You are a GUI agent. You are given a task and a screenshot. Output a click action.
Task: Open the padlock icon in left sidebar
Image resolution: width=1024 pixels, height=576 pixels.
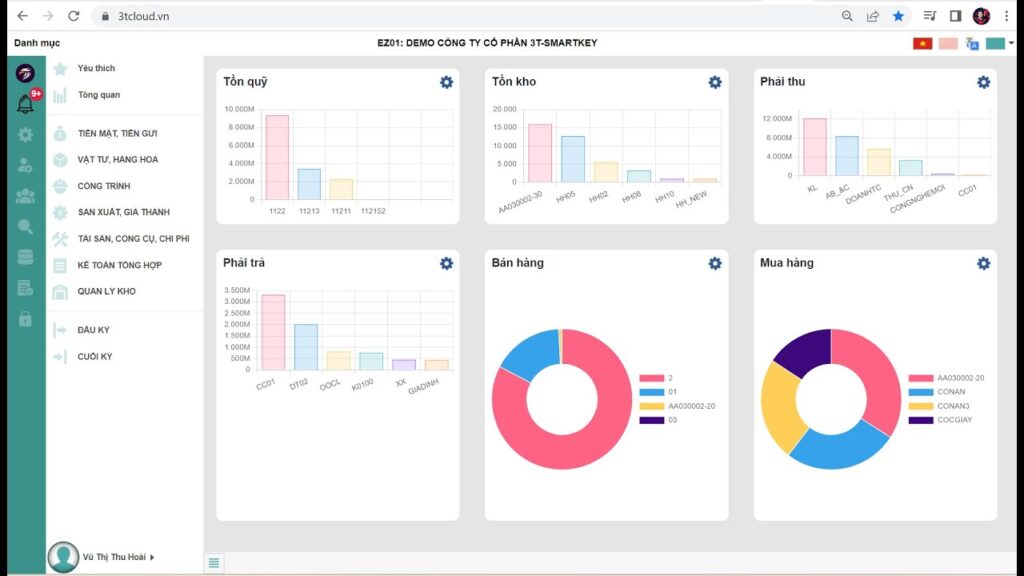click(x=25, y=319)
